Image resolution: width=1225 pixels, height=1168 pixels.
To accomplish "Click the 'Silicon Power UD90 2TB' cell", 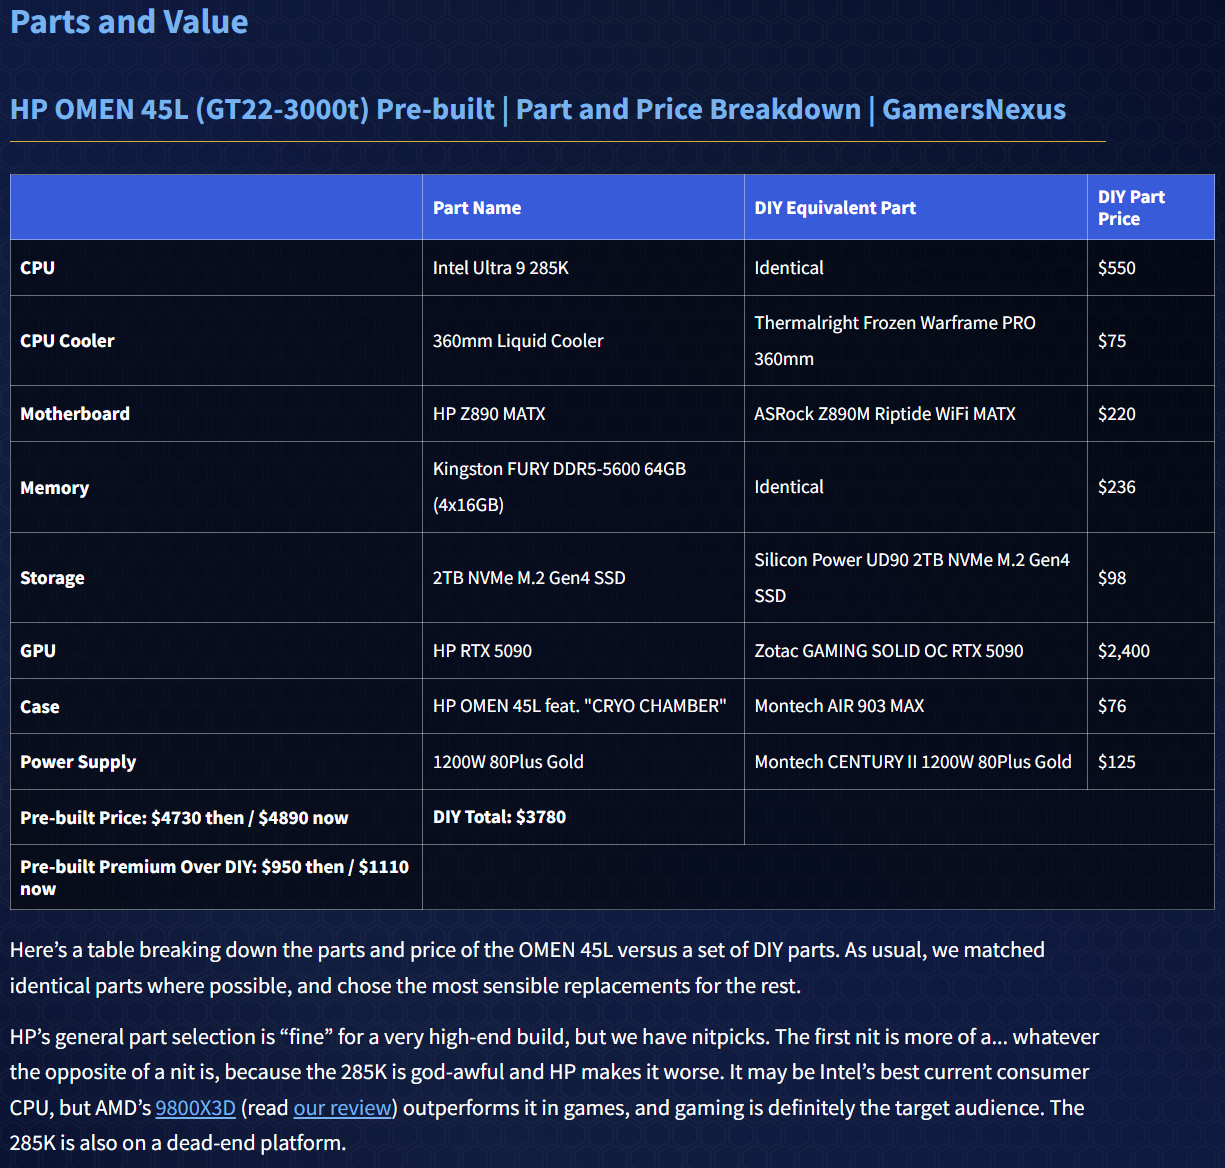I will coord(915,578).
